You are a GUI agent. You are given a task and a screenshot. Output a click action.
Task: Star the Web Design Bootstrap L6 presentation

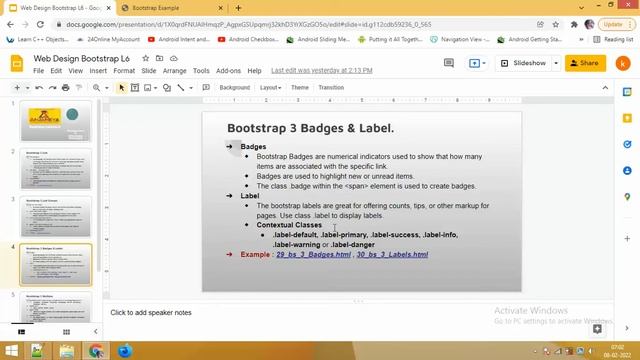pyautogui.click(x=145, y=58)
